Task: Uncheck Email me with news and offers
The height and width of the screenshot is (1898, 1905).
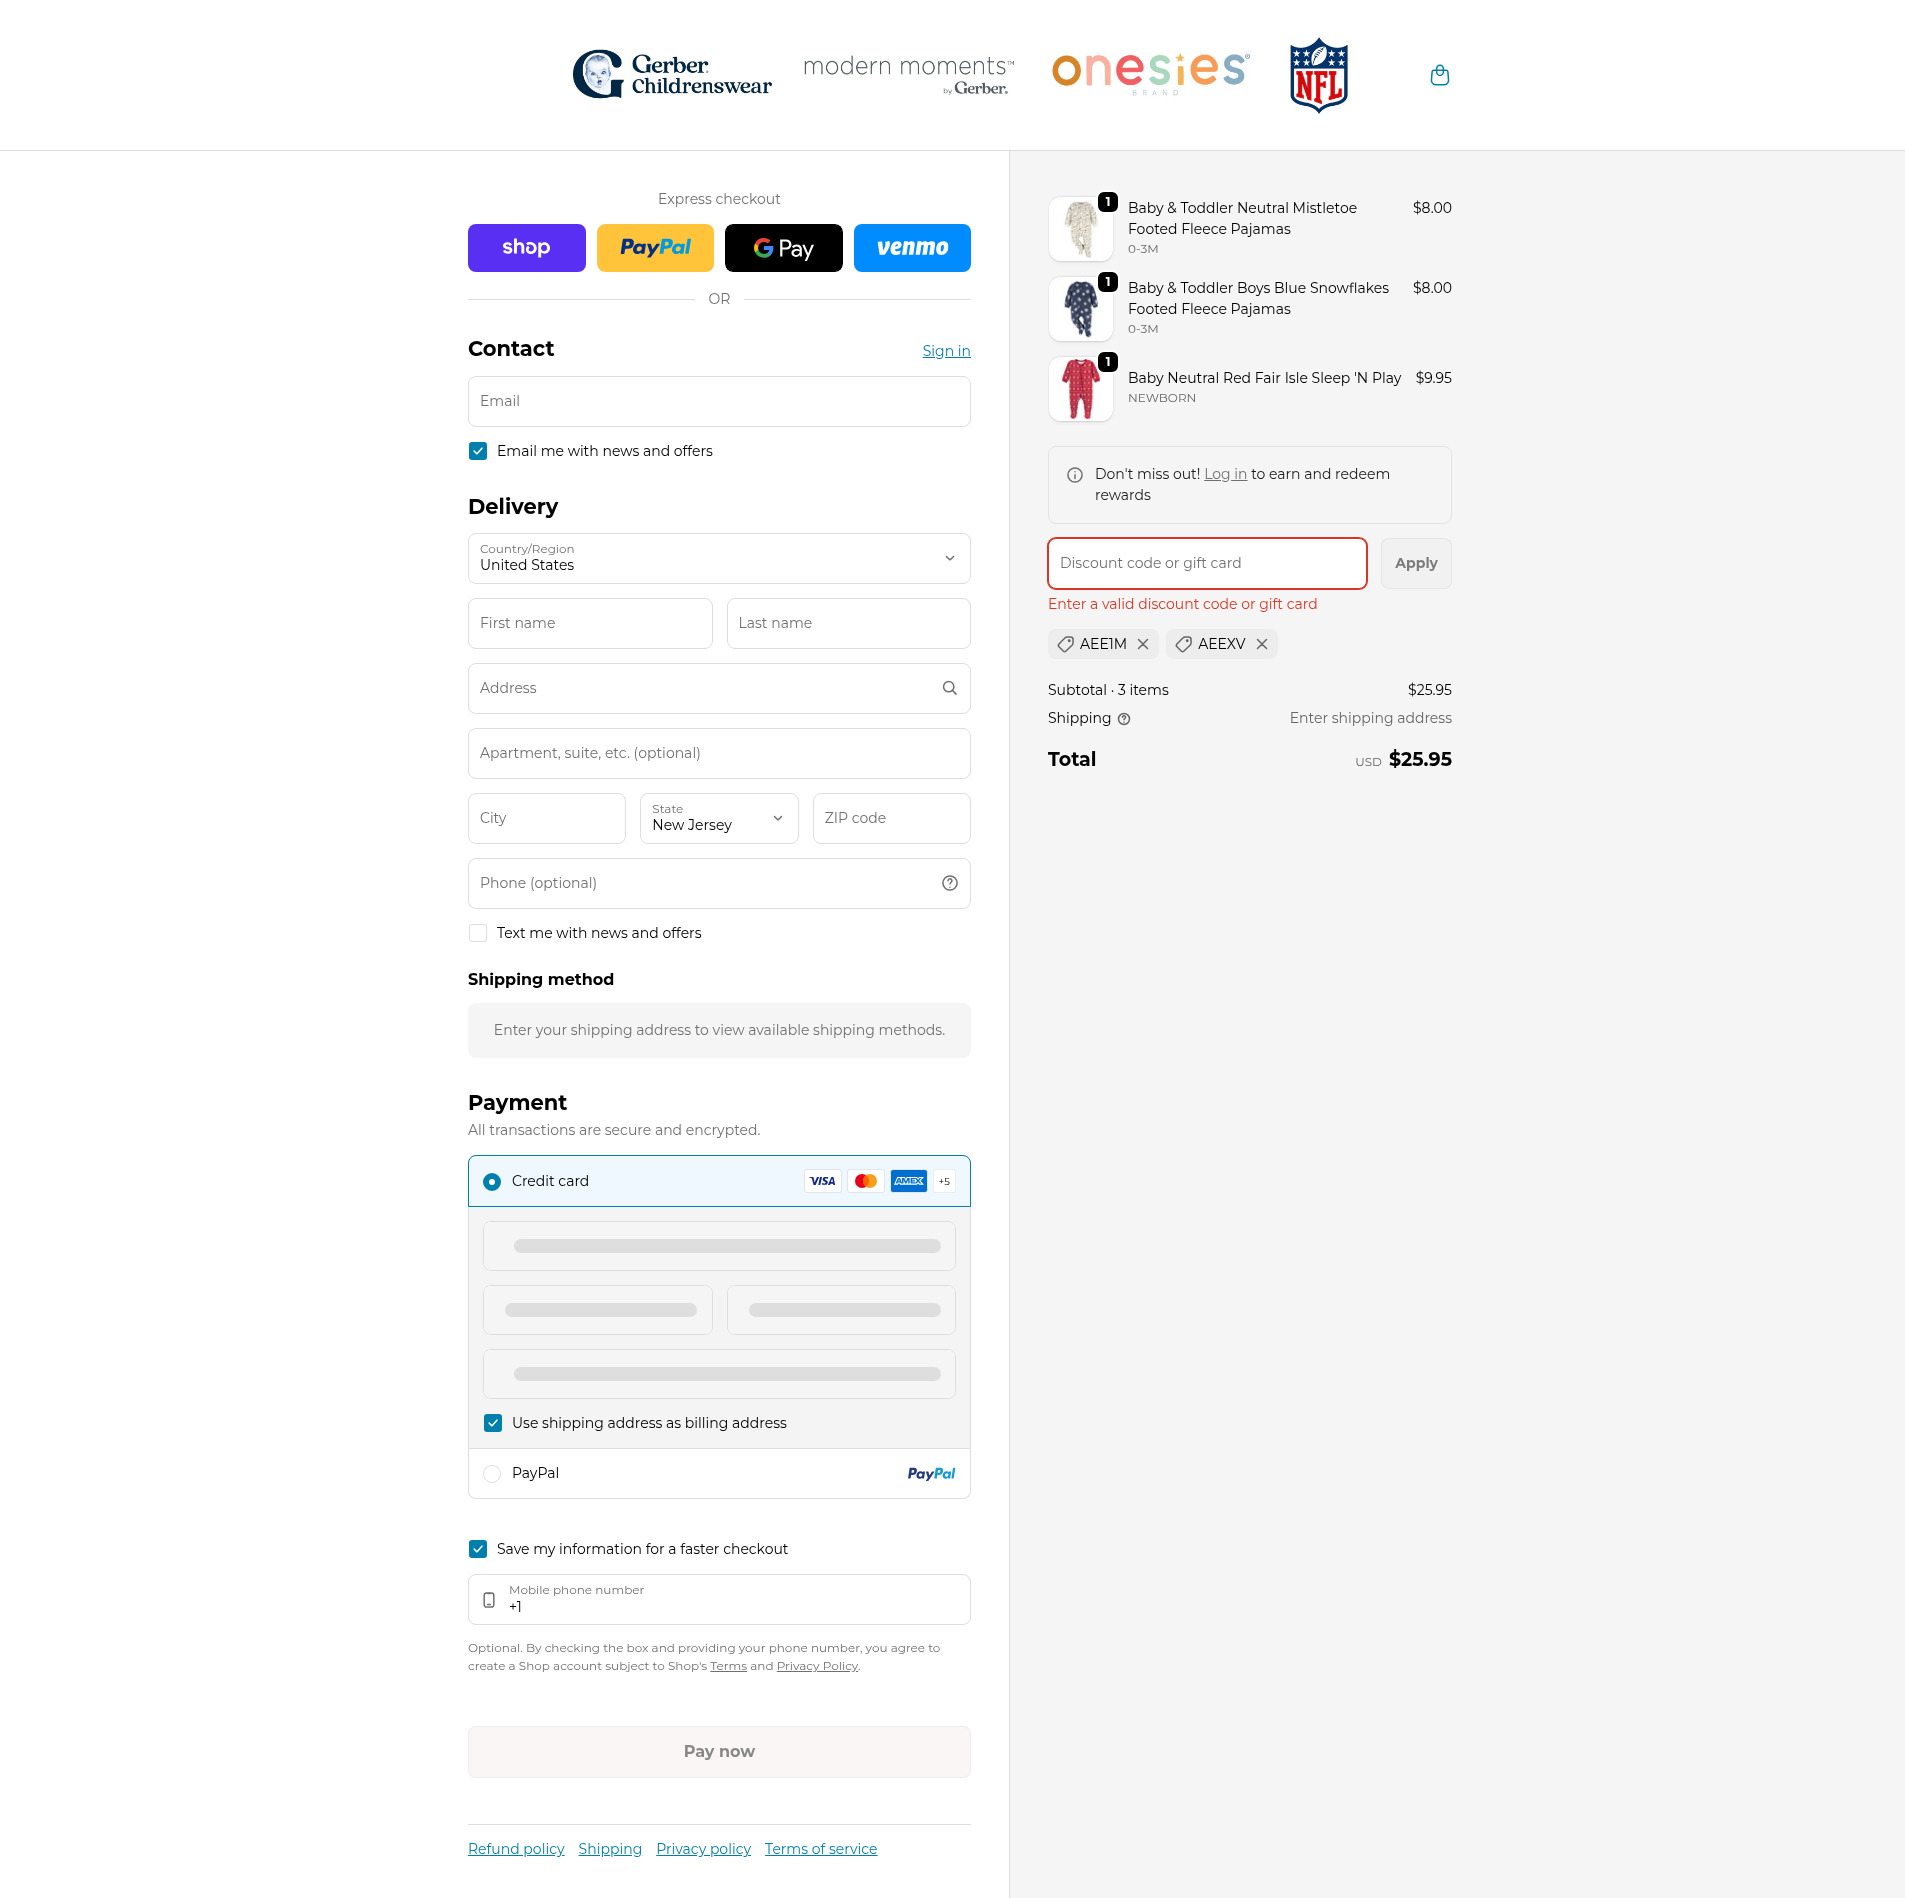Action: (478, 451)
